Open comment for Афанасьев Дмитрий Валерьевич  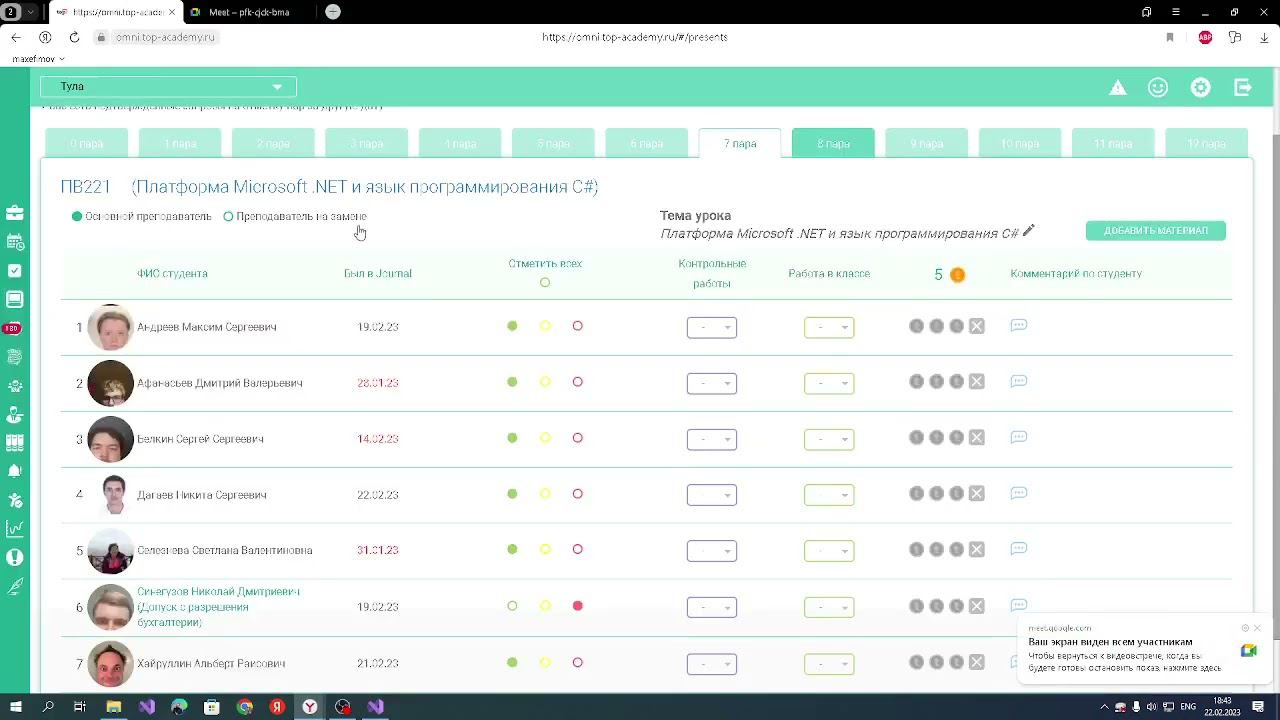tap(1019, 382)
